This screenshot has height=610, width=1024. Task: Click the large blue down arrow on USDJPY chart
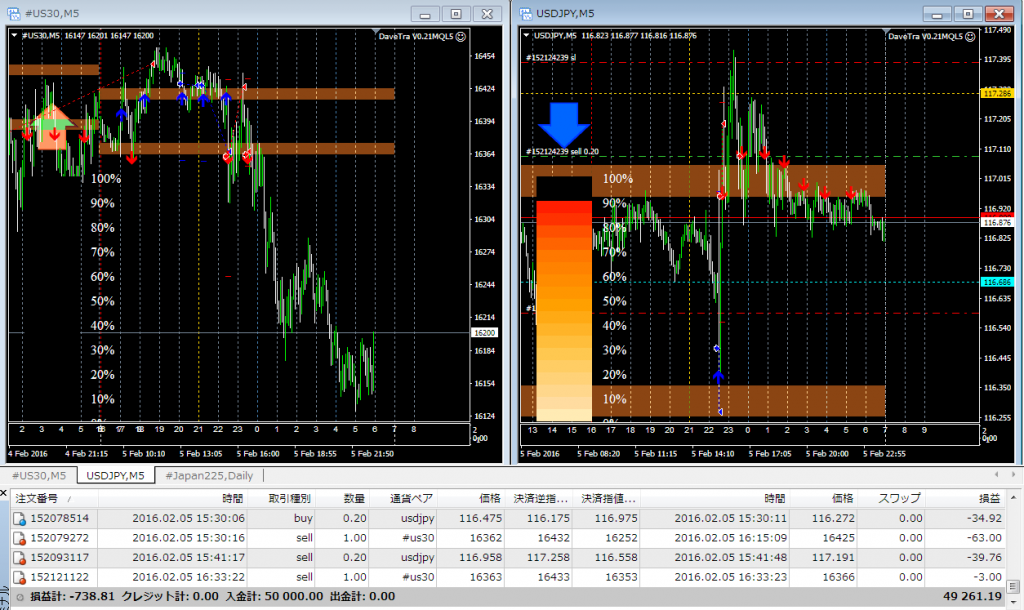pyautogui.click(x=565, y=123)
